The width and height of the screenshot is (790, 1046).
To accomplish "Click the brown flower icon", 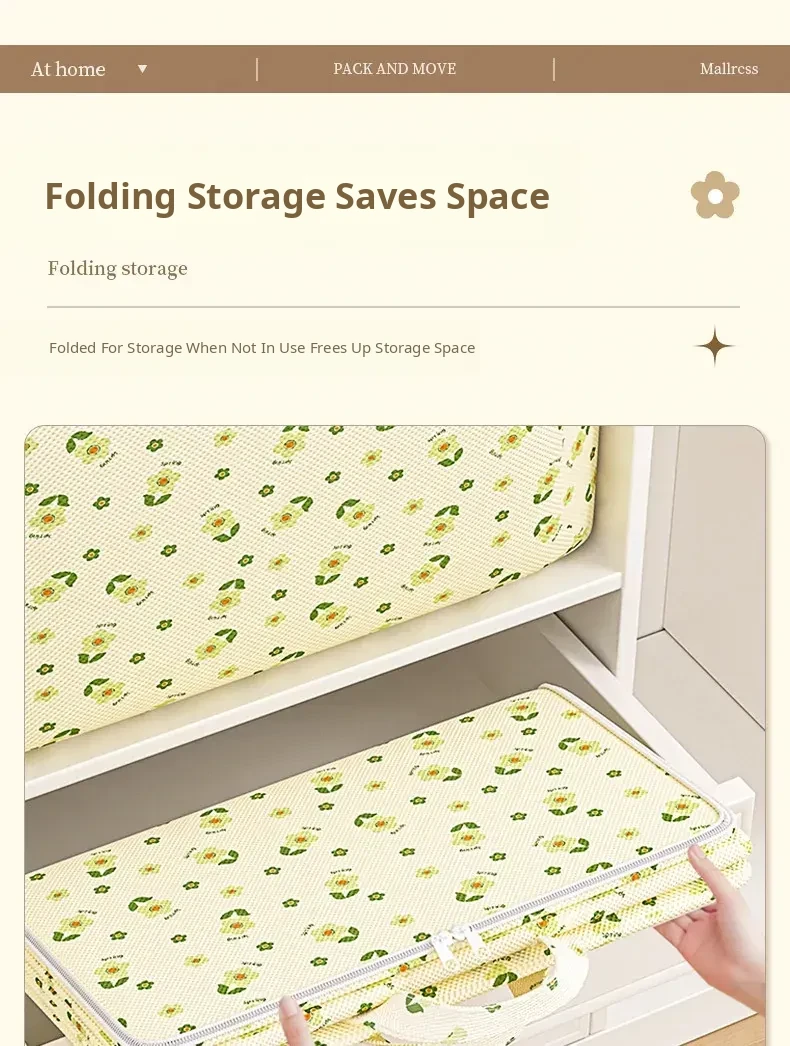I will (715, 195).
